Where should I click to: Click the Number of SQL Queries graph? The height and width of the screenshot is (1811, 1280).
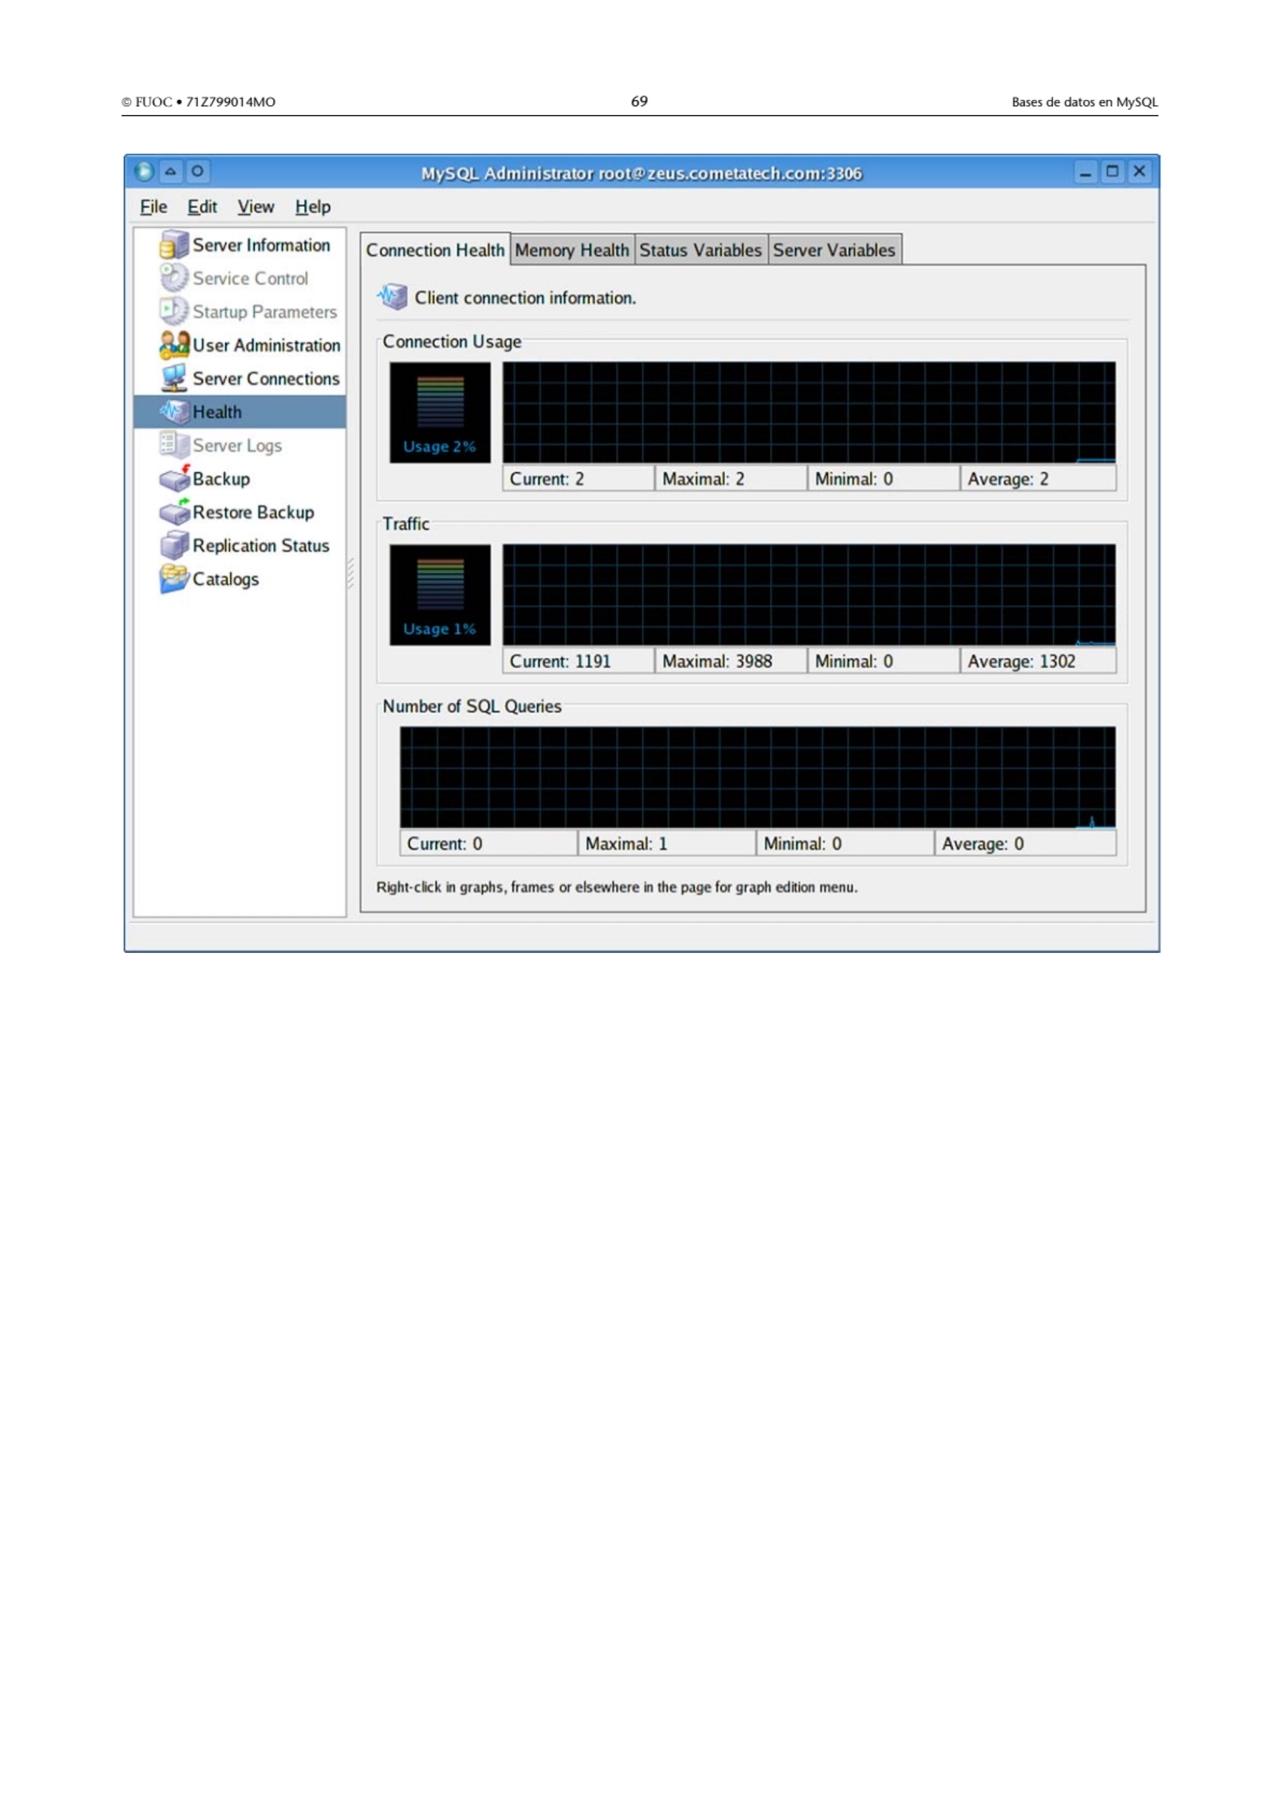click(x=758, y=777)
